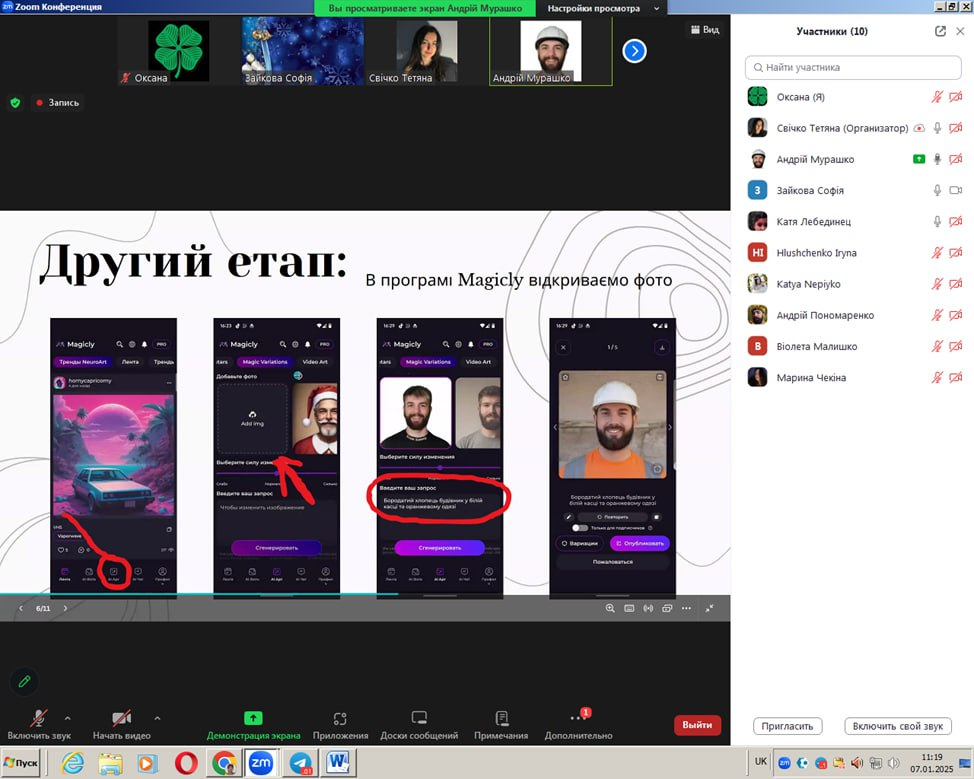Image resolution: width=974 pixels, height=779 pixels.
Task: Click green sharing icon next to Андрій Мурашко
Action: tap(919, 159)
